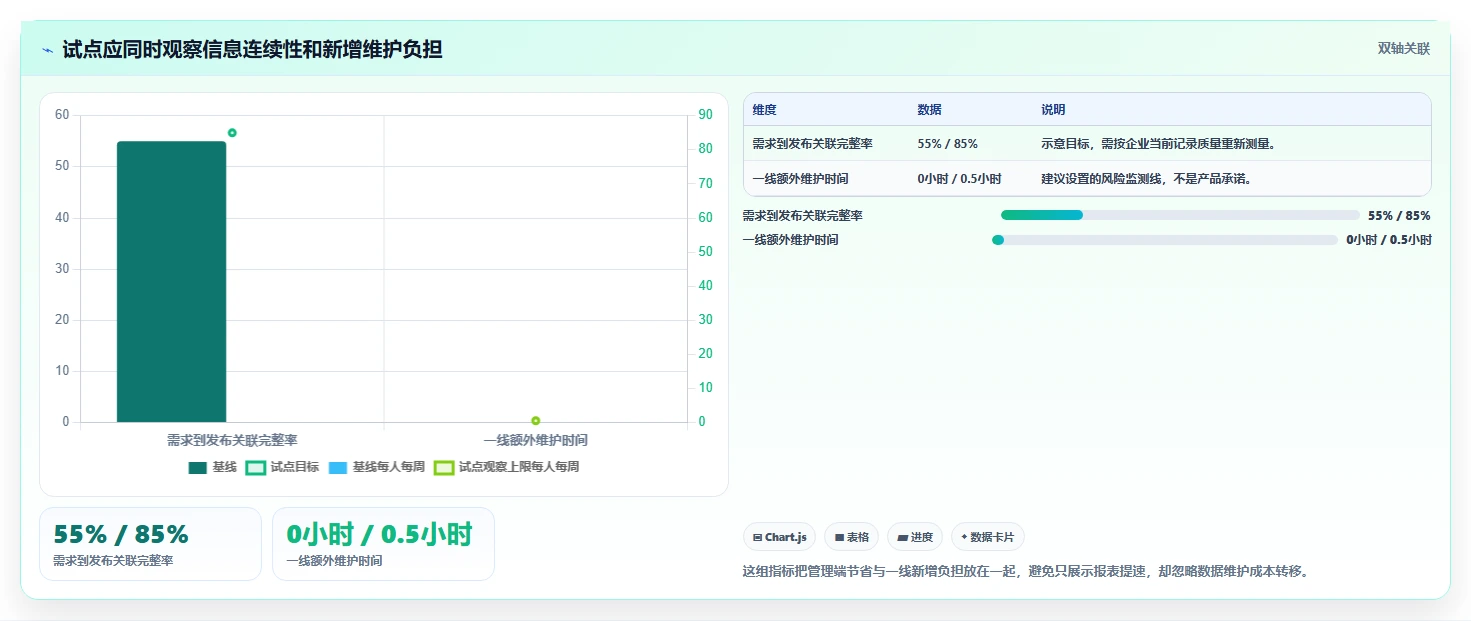Click the 维度 column header
Image resolution: width=1471 pixels, height=621 pixels.
click(765, 110)
